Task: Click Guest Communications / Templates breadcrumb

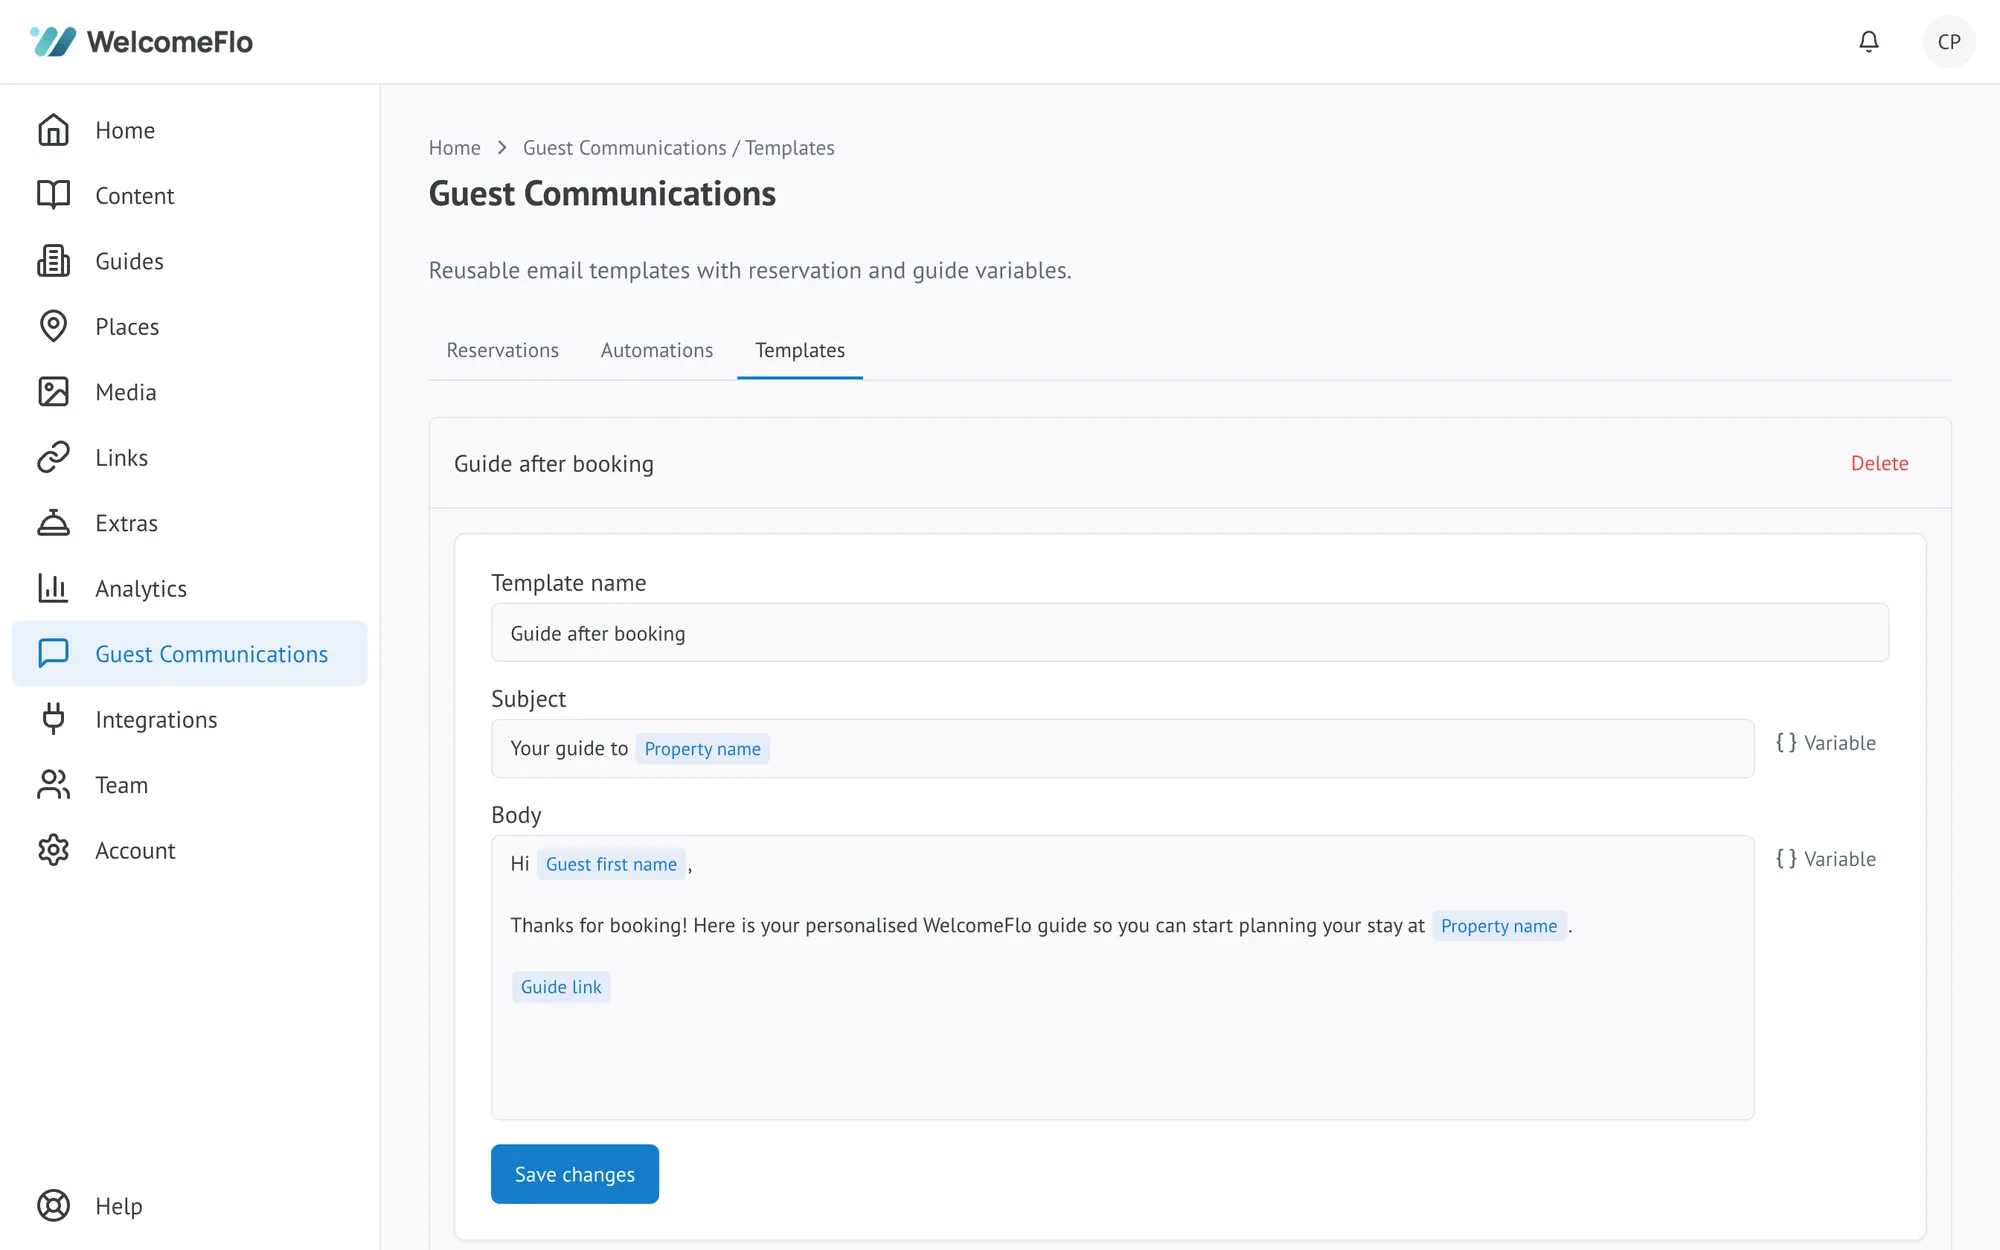Action: (x=679, y=148)
